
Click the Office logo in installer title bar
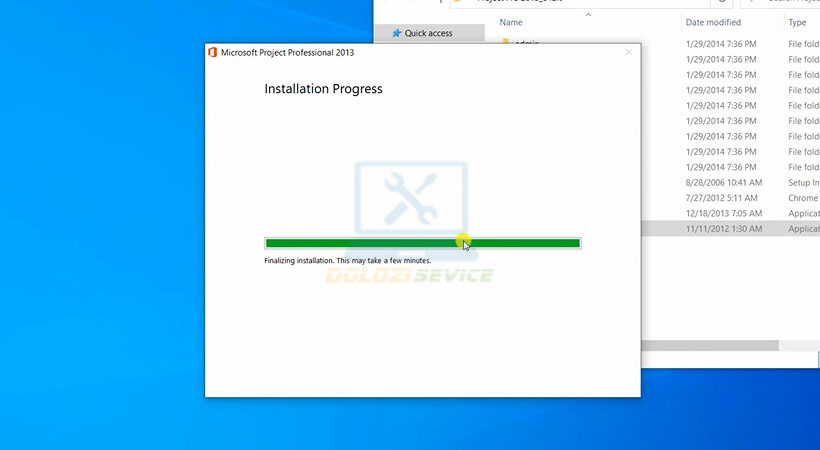212,52
